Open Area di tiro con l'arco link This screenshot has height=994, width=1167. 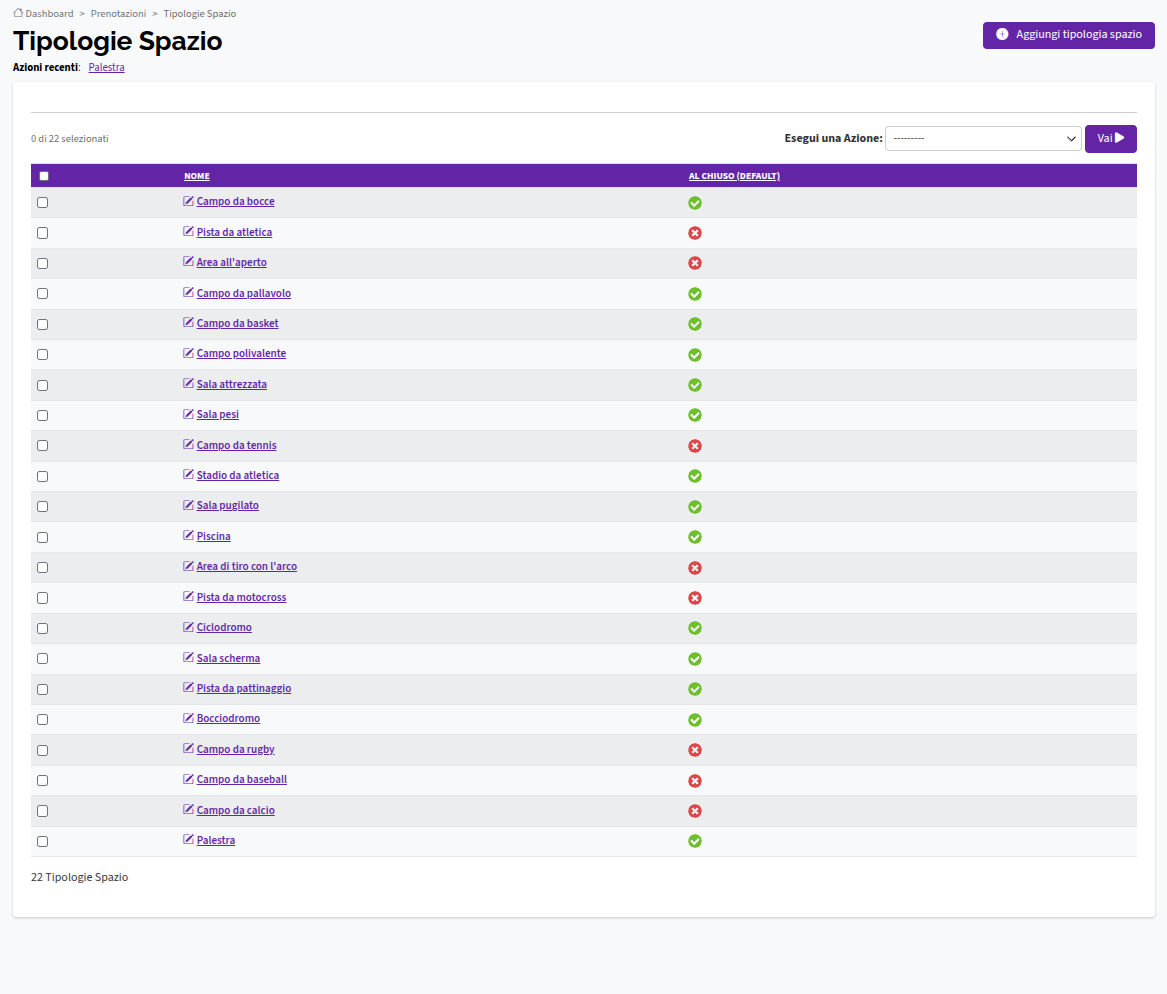(246, 566)
